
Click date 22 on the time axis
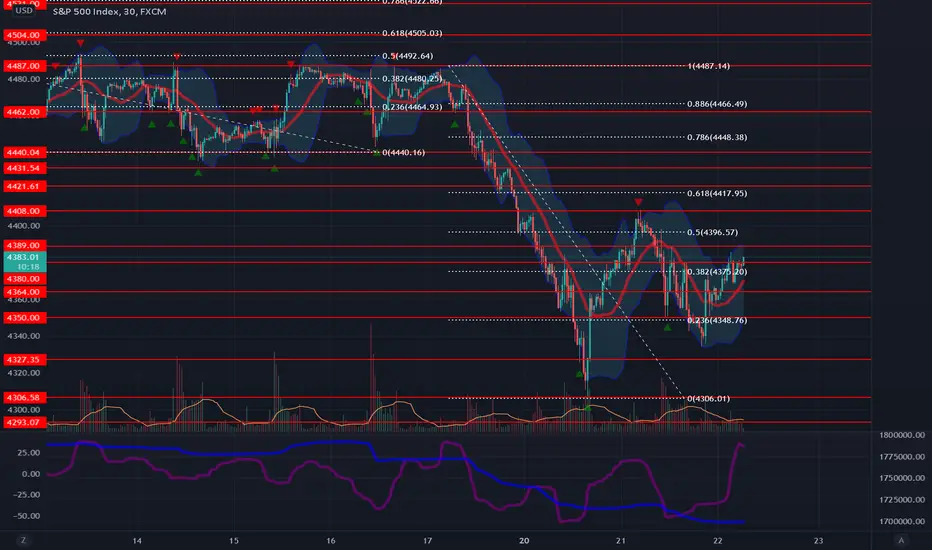(717, 540)
